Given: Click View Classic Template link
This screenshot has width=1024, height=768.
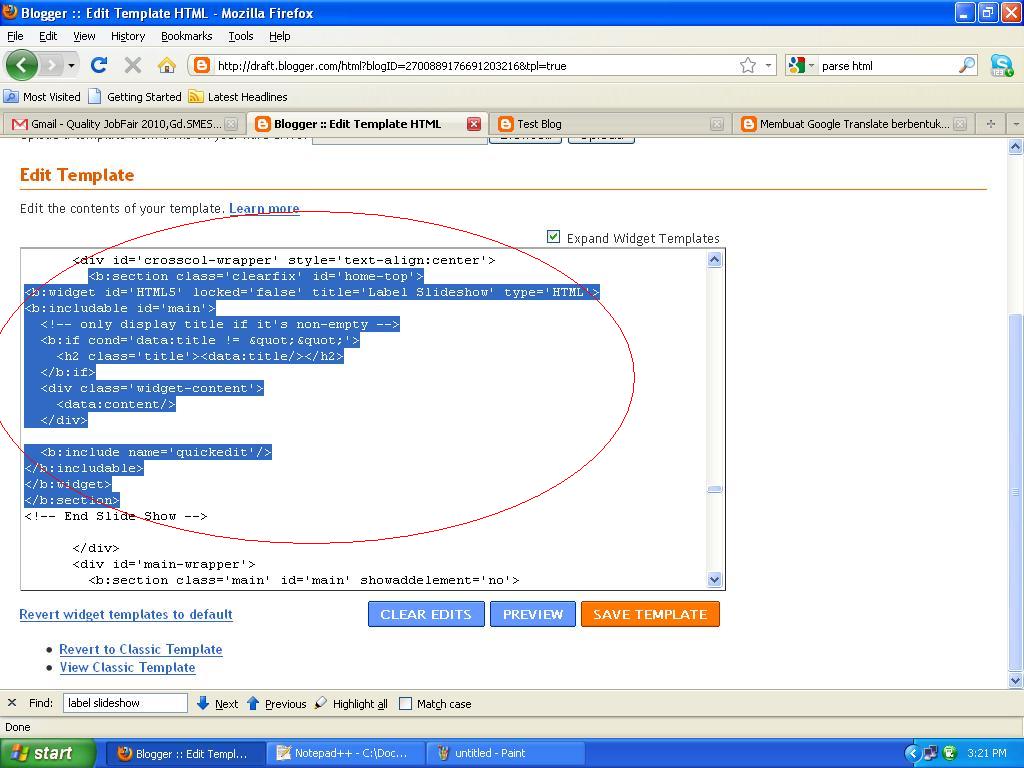Looking at the screenshot, I should tap(127, 667).
